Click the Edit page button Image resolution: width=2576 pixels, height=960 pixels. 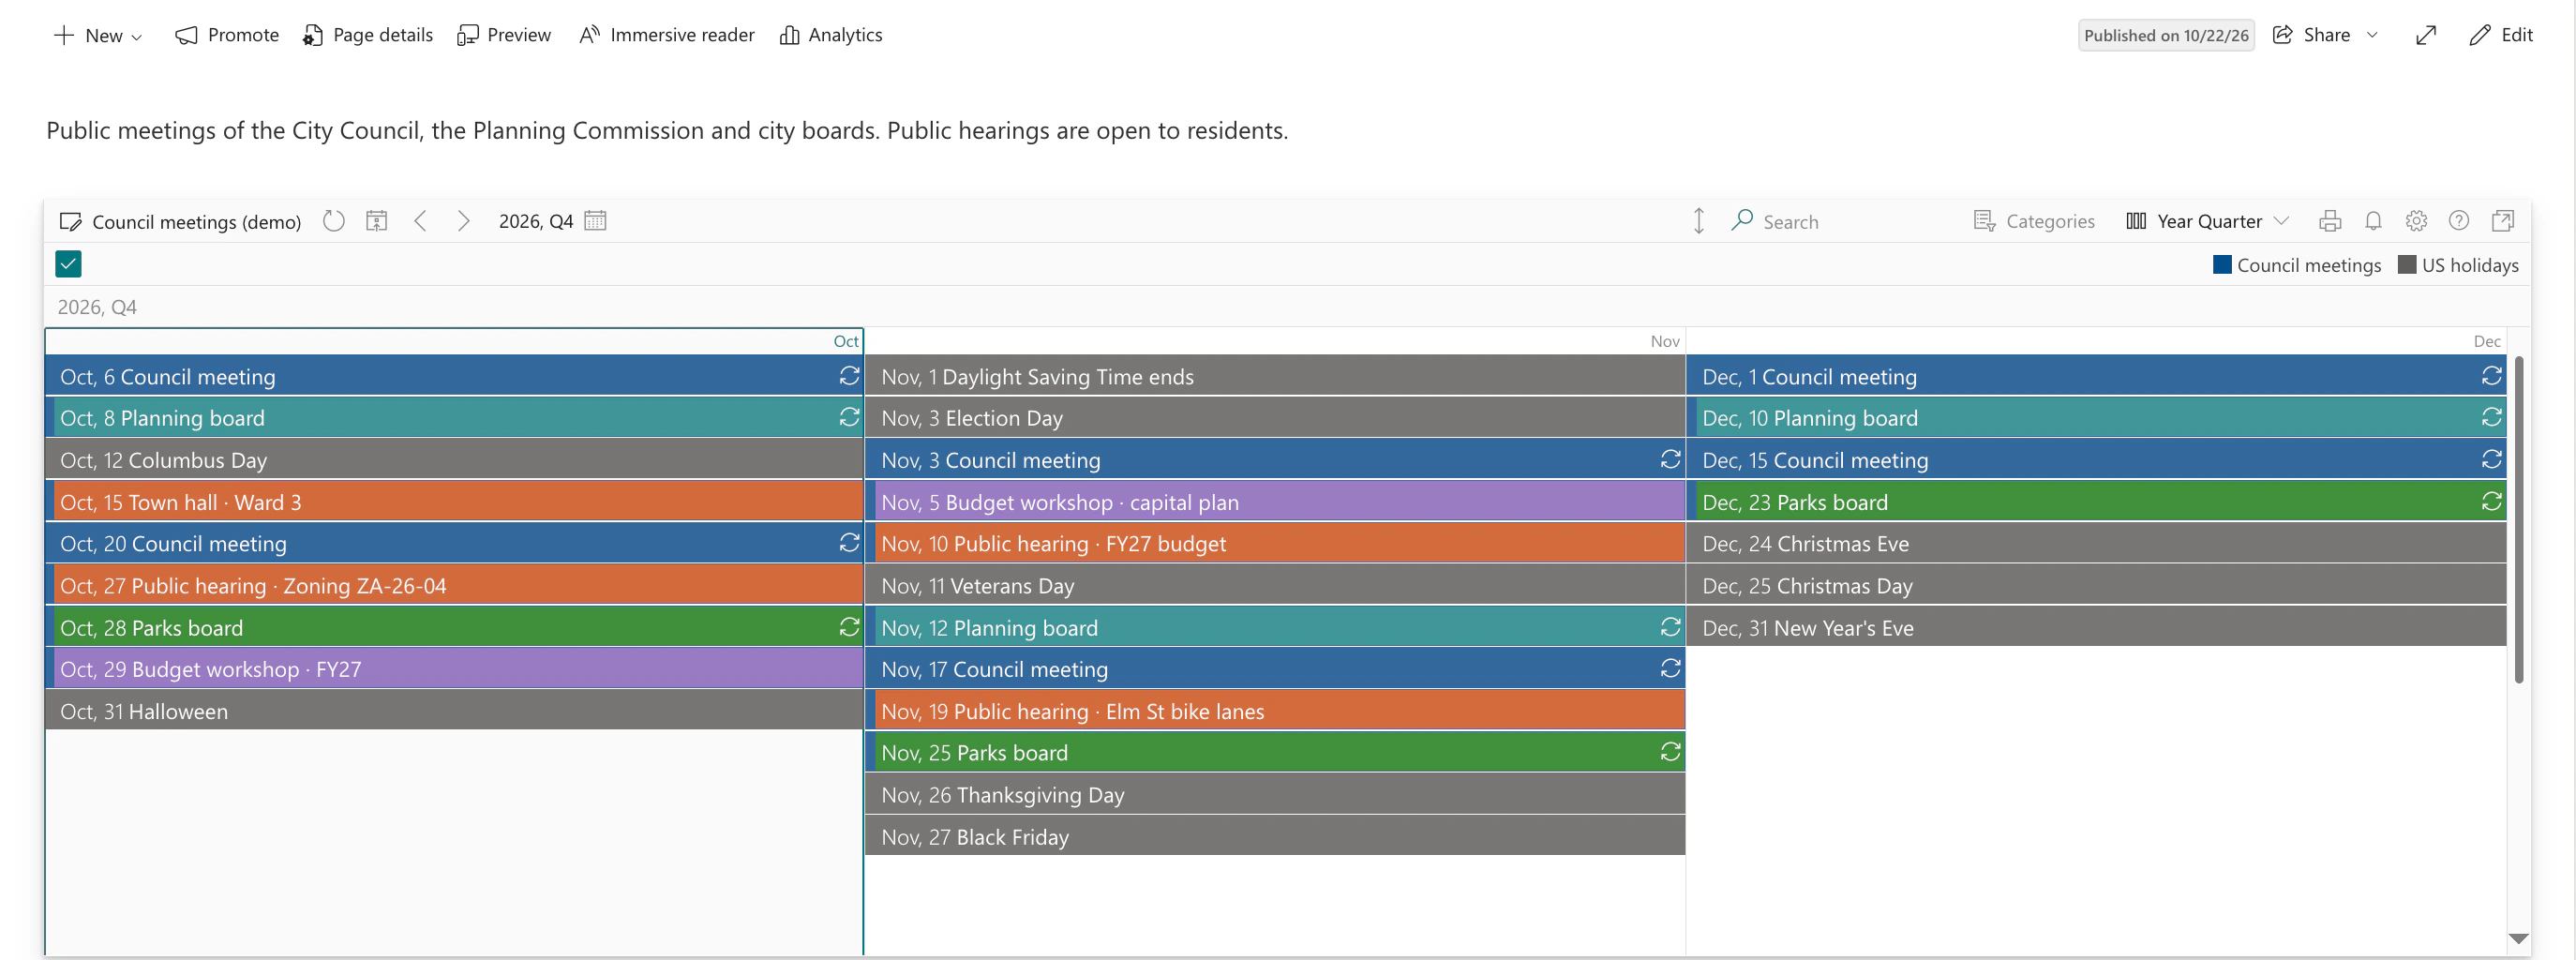(x=2501, y=35)
